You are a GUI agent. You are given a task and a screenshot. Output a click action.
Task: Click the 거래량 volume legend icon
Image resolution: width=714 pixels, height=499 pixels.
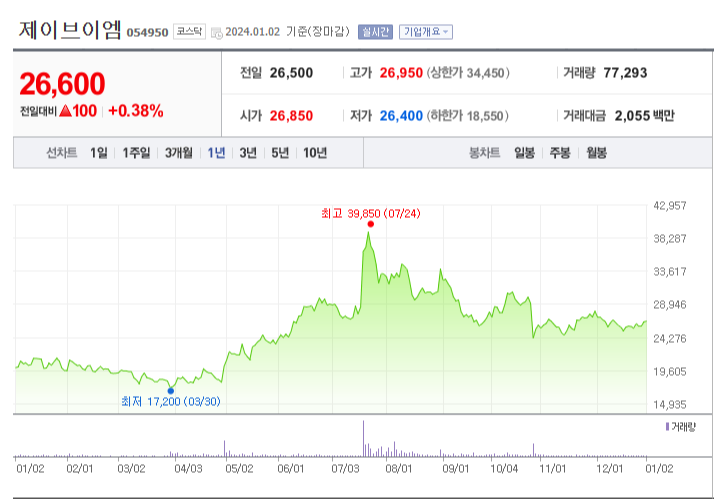pyautogui.click(x=667, y=427)
